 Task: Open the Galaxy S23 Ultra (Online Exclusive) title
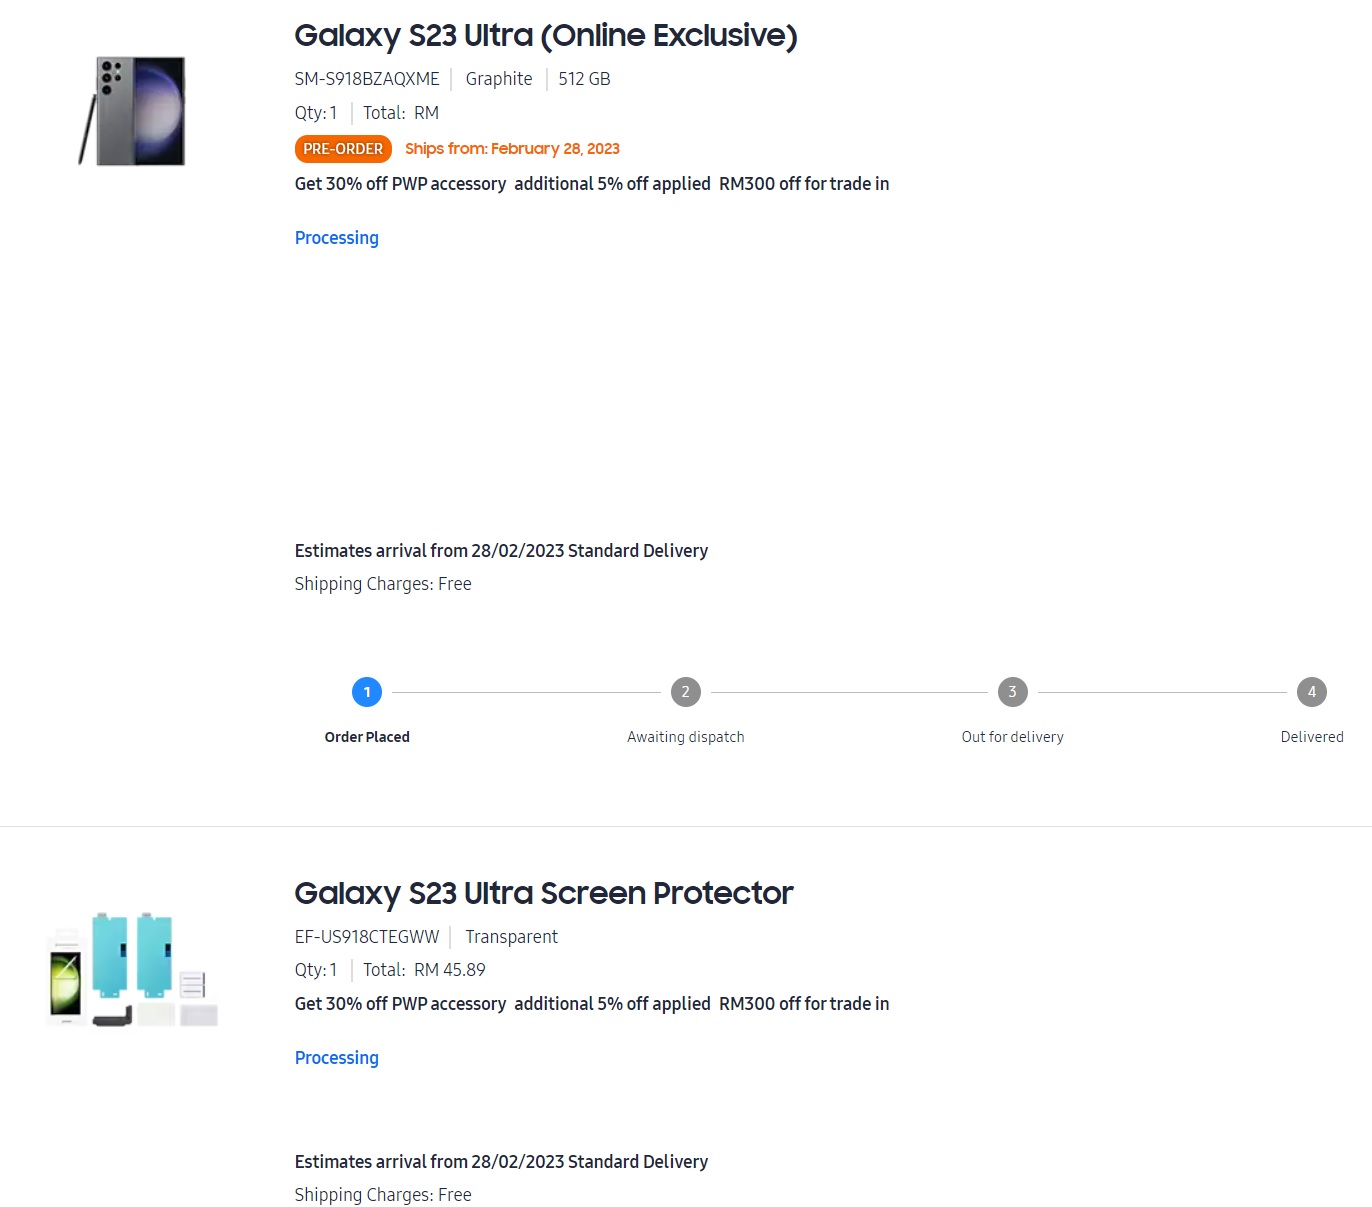point(546,35)
